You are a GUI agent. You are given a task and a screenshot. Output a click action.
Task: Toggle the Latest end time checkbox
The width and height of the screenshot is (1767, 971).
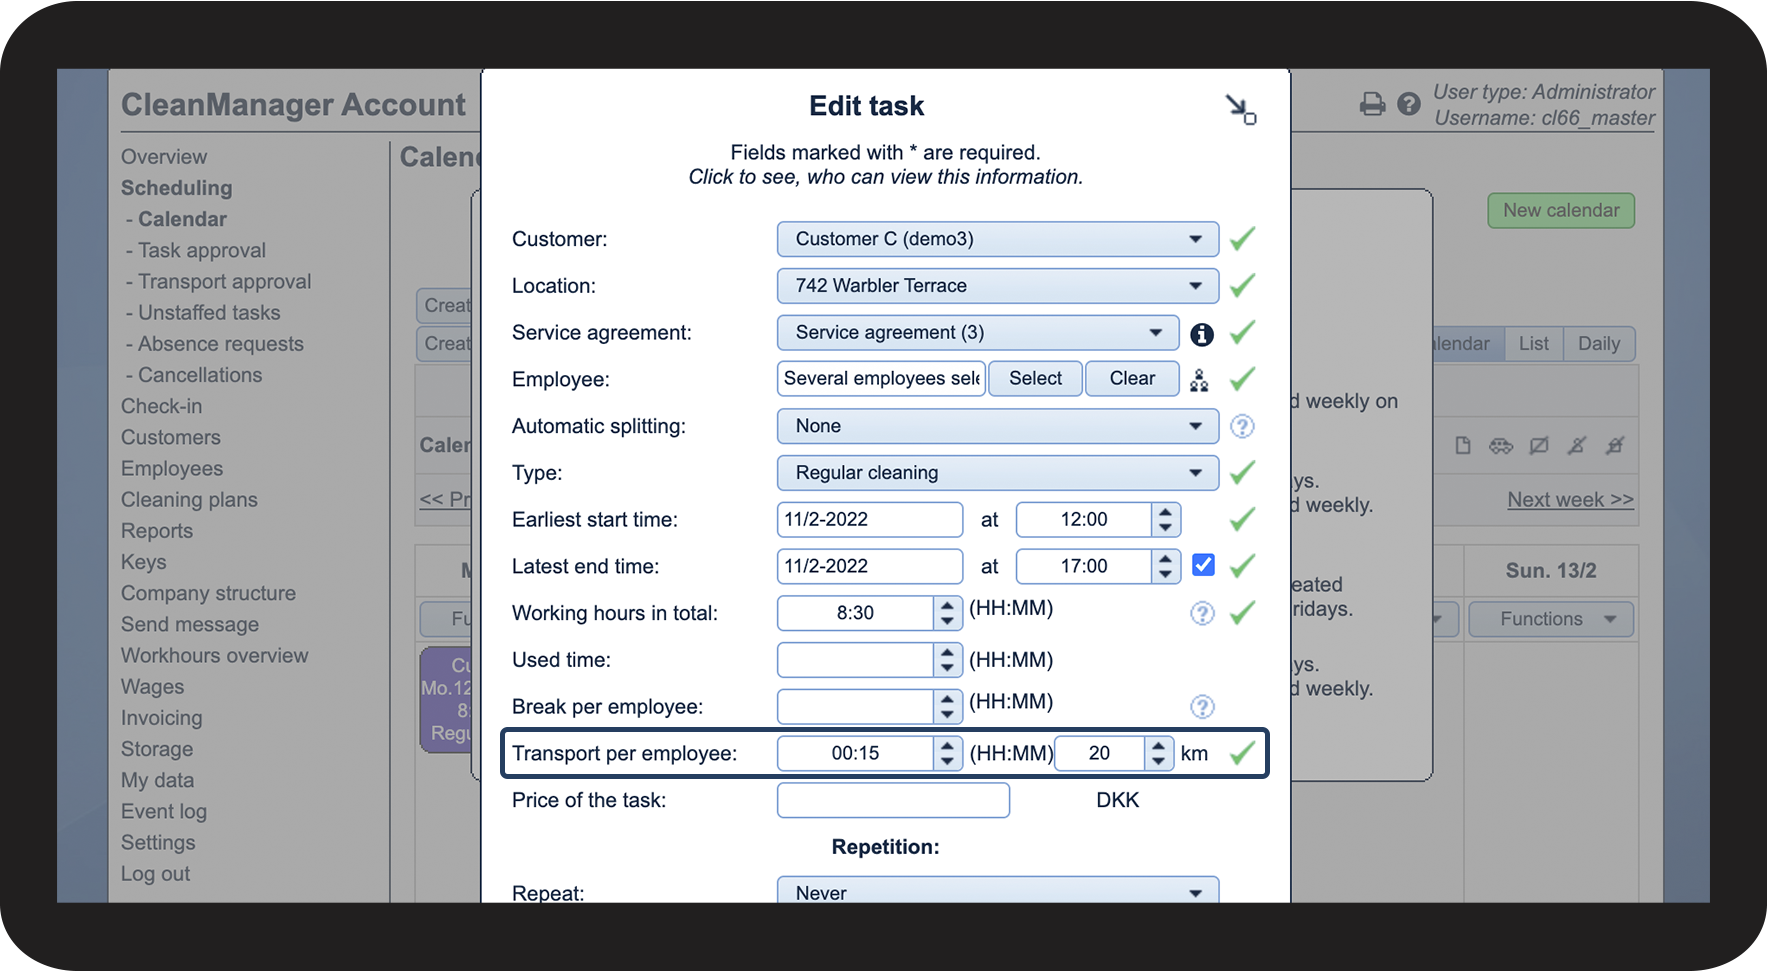[1204, 565]
